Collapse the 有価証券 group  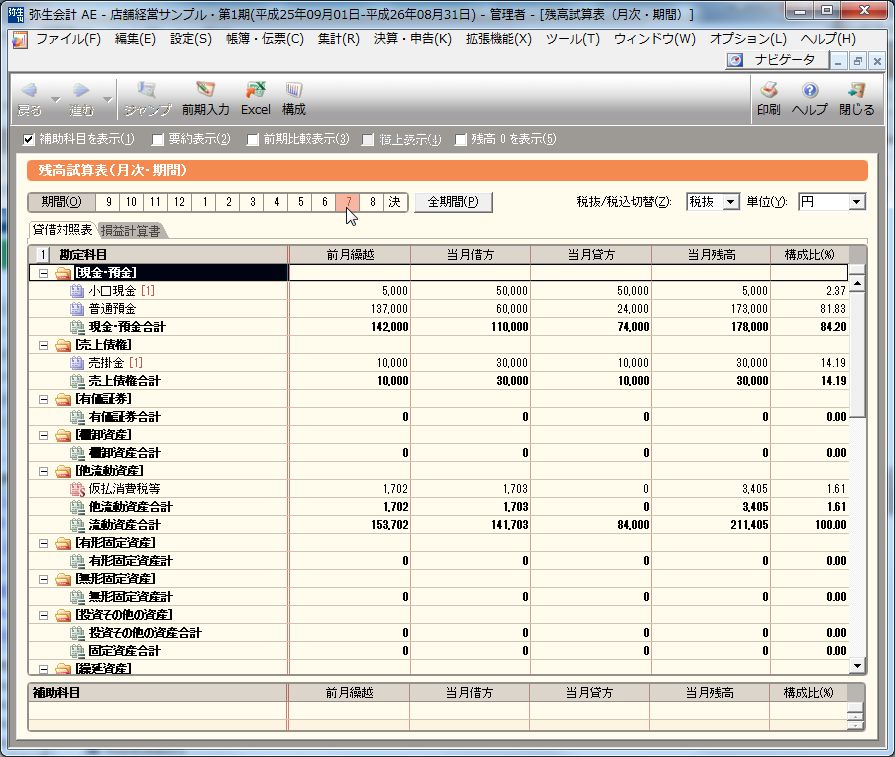43,400
